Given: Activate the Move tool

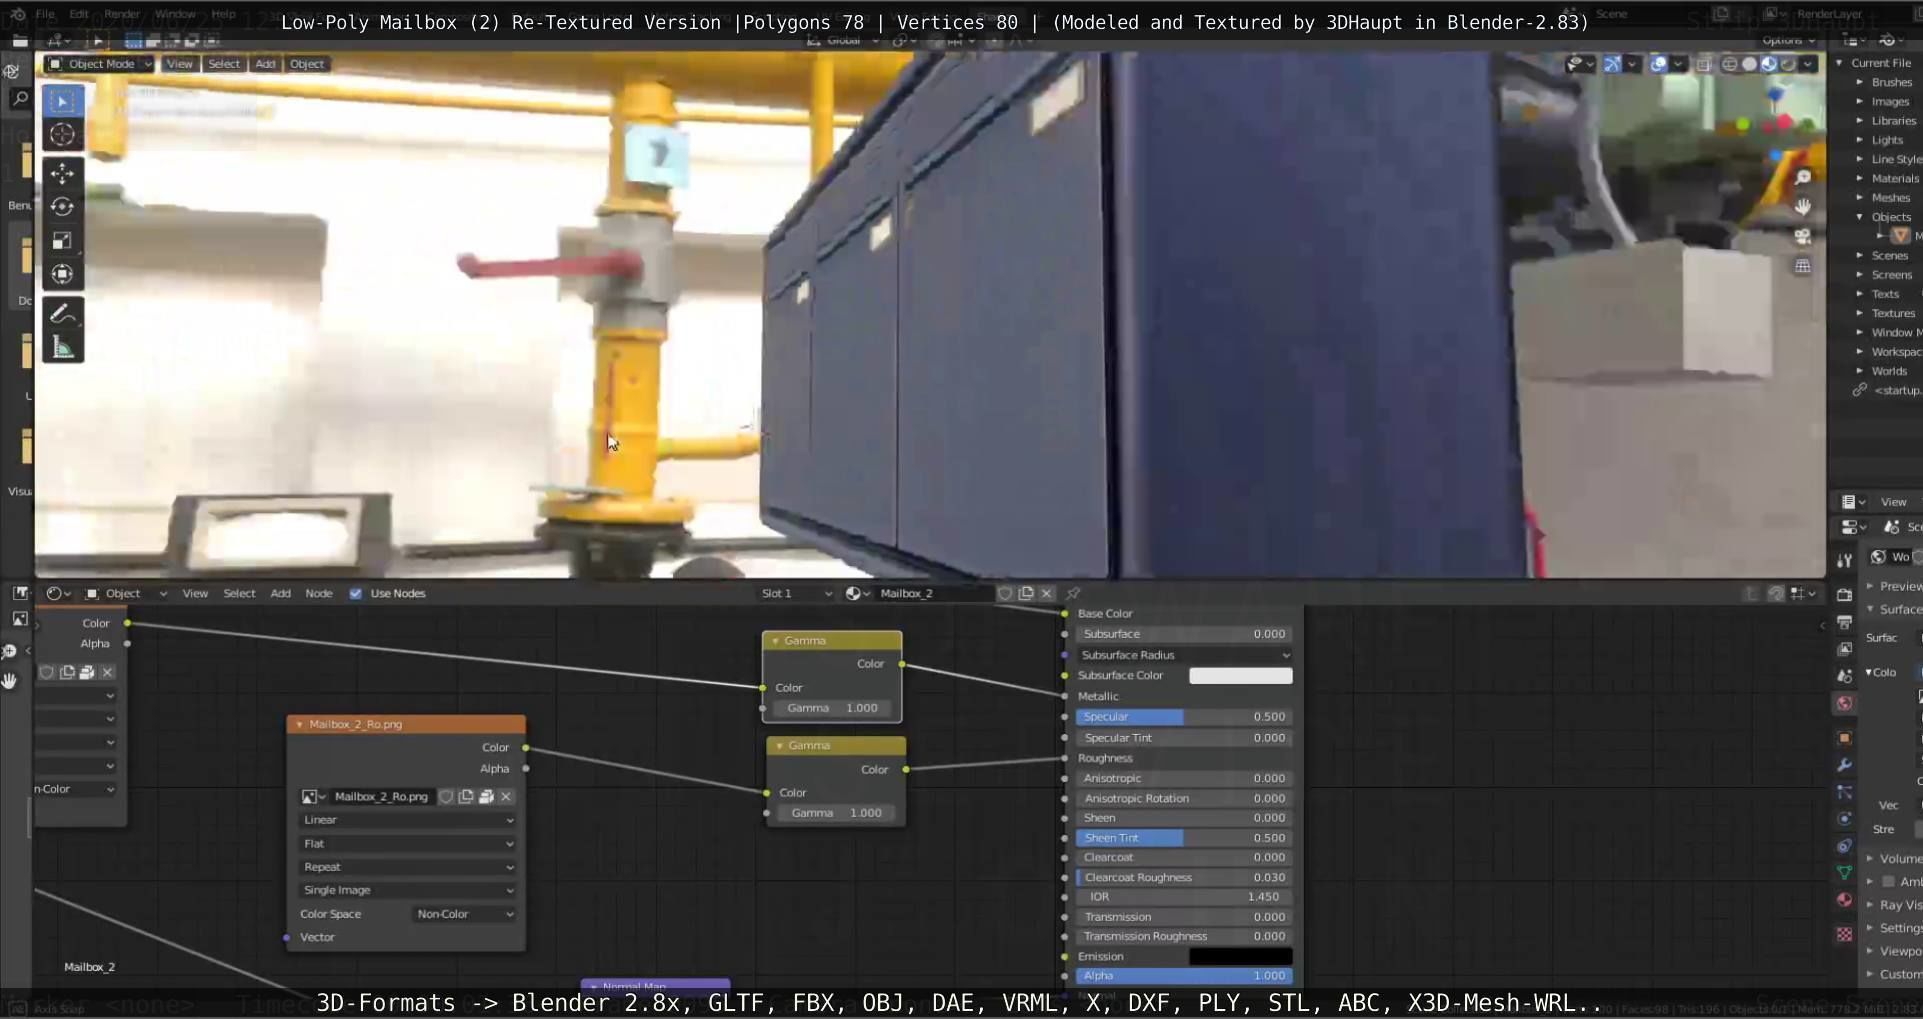Looking at the screenshot, I should [x=62, y=174].
